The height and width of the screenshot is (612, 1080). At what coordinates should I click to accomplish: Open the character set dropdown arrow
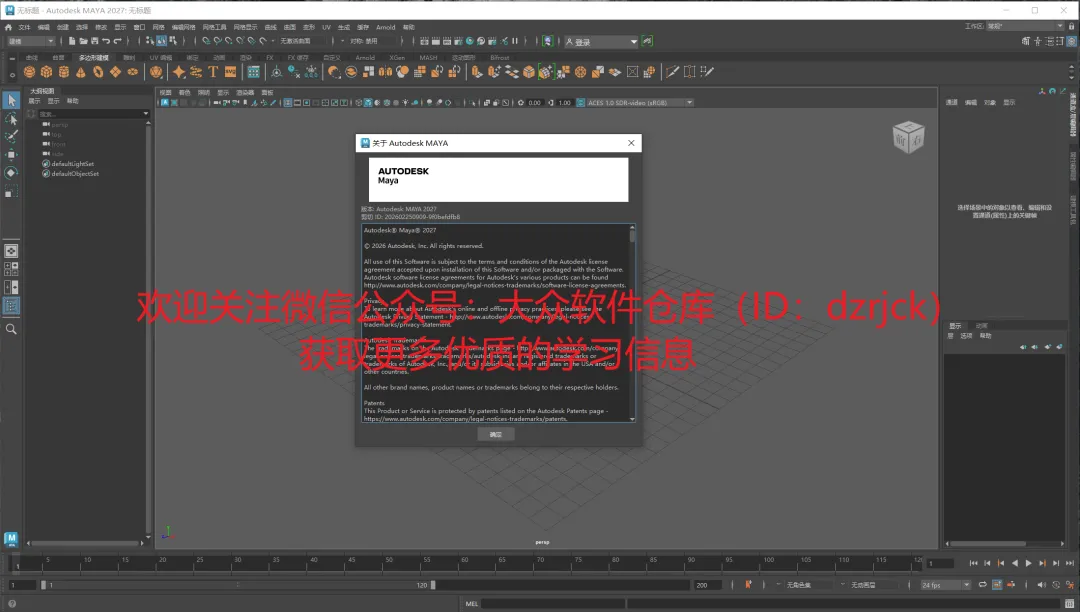[778, 584]
